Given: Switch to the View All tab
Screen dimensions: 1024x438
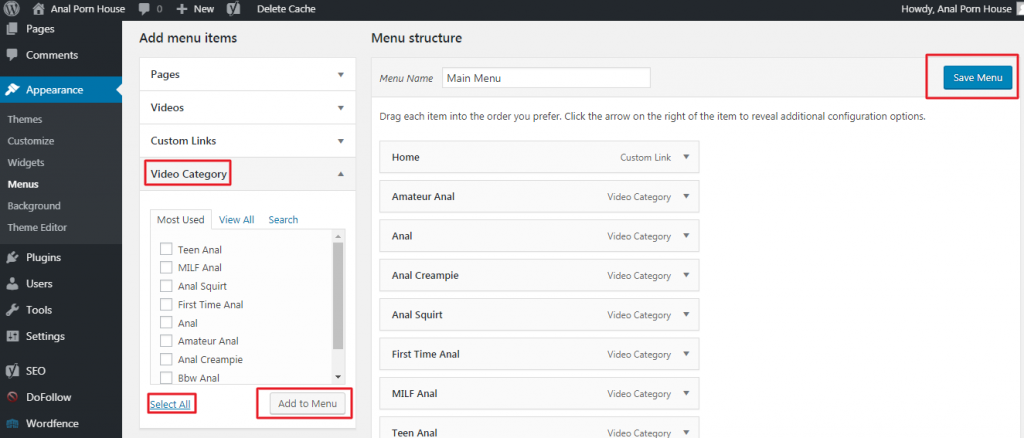Looking at the screenshot, I should pyautogui.click(x=236, y=220).
